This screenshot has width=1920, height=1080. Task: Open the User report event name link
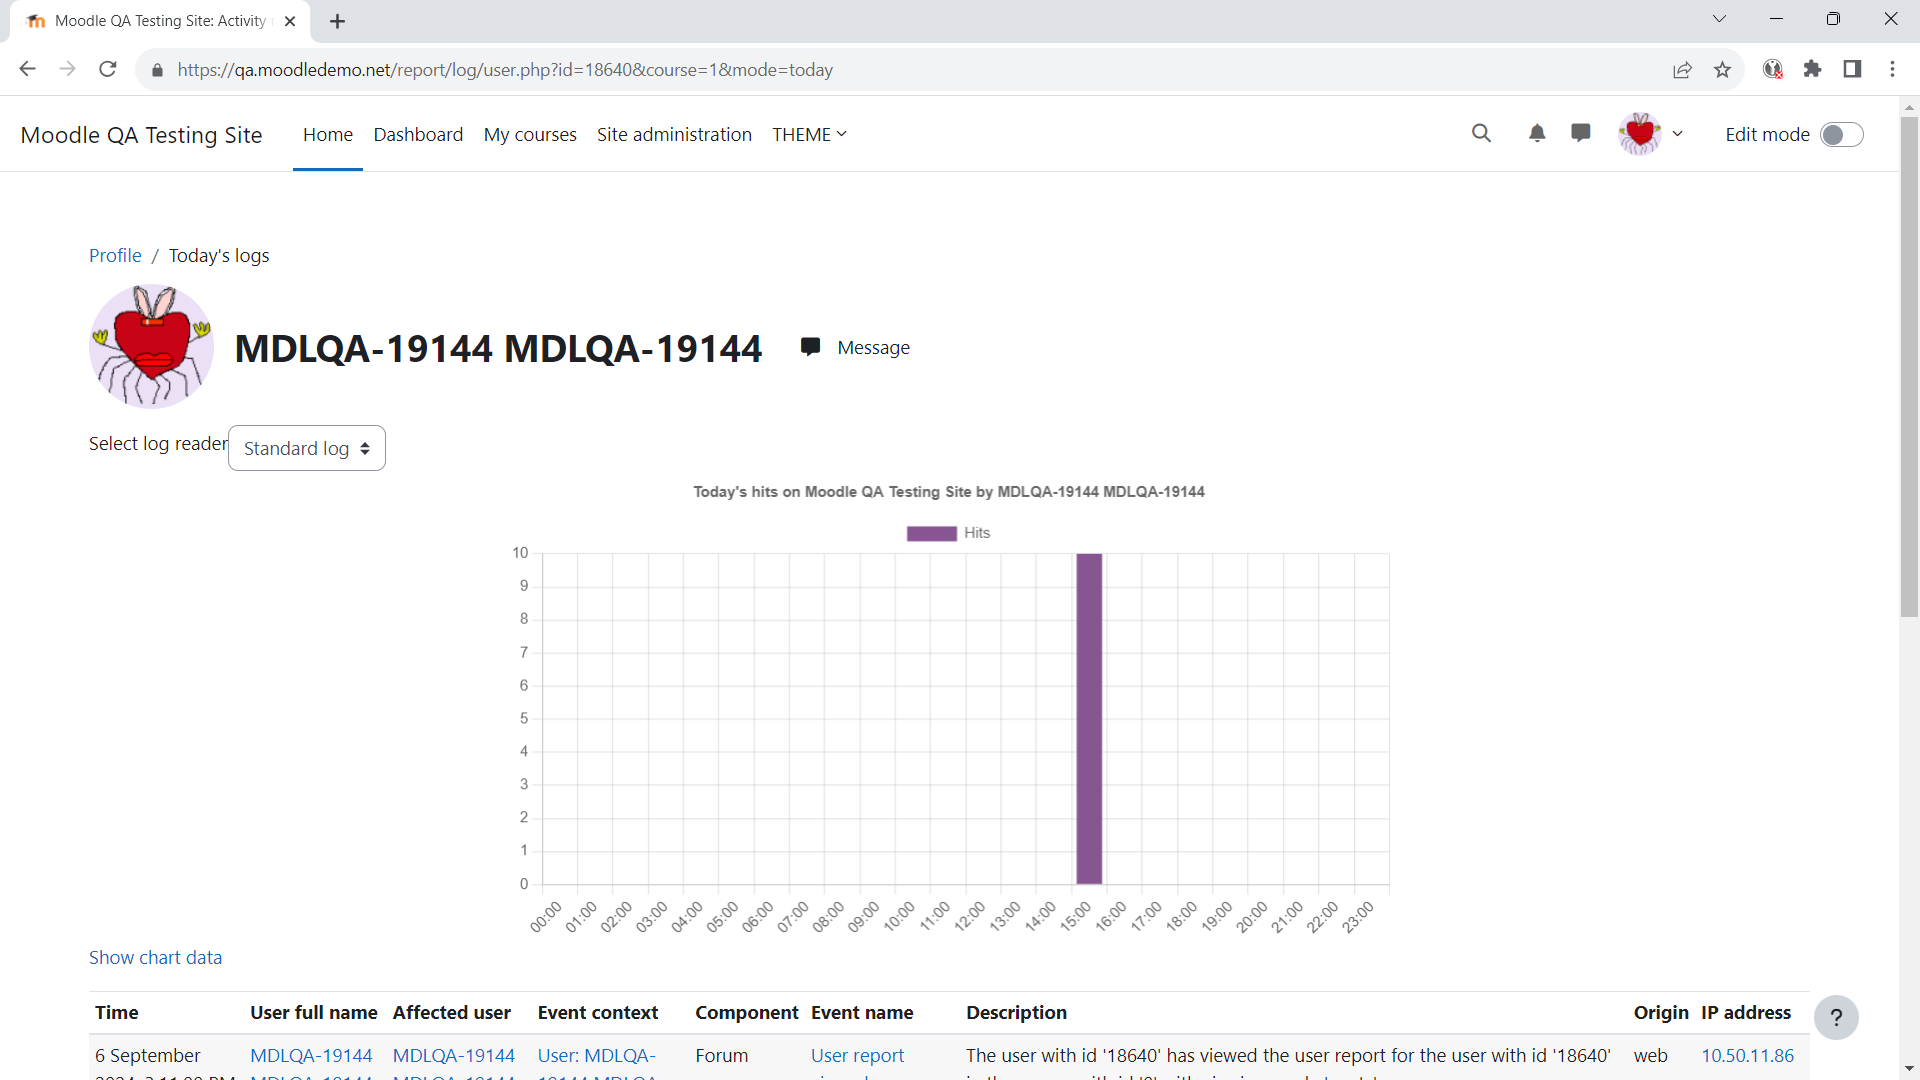click(x=857, y=1055)
